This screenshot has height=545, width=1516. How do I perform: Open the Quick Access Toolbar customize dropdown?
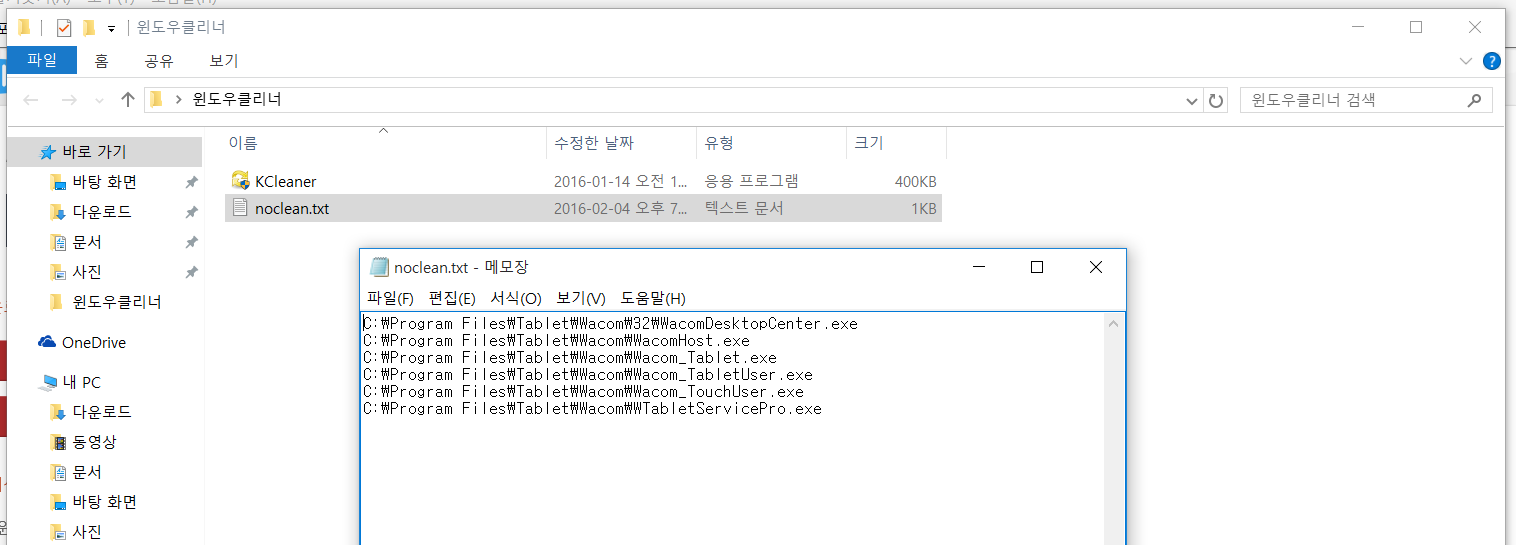click(x=111, y=28)
